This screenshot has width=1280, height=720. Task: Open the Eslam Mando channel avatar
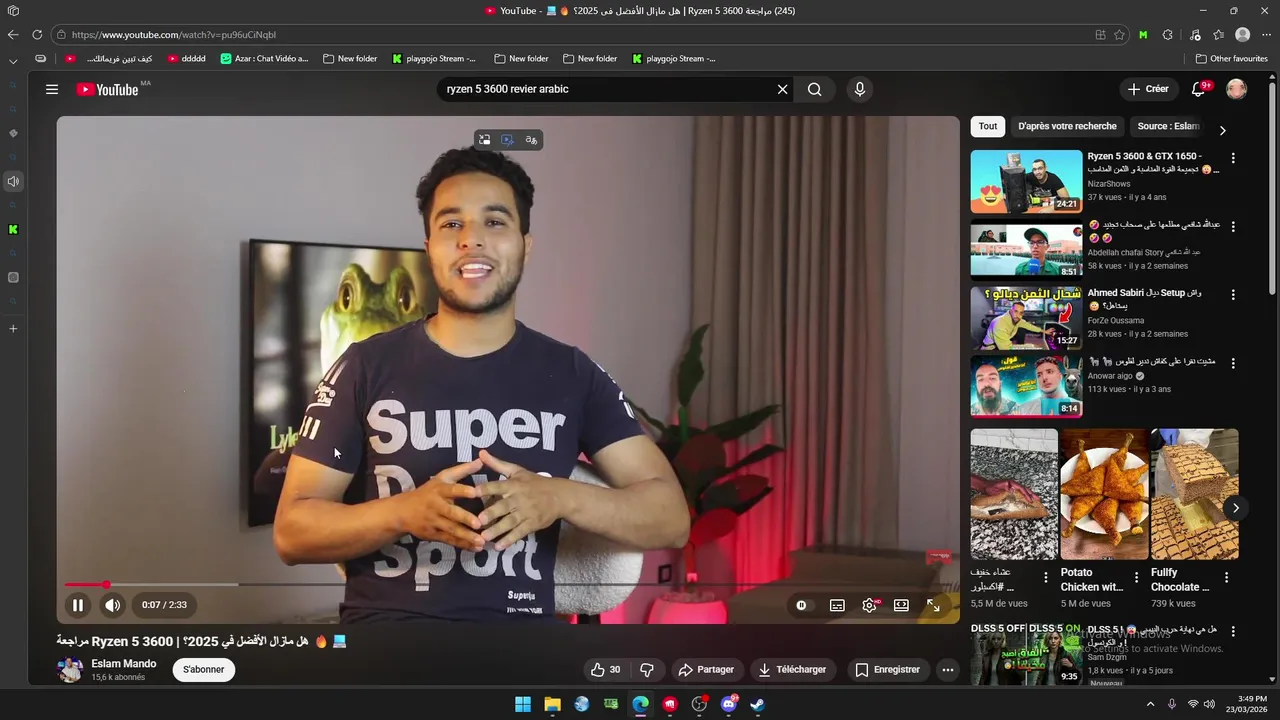[70, 670]
